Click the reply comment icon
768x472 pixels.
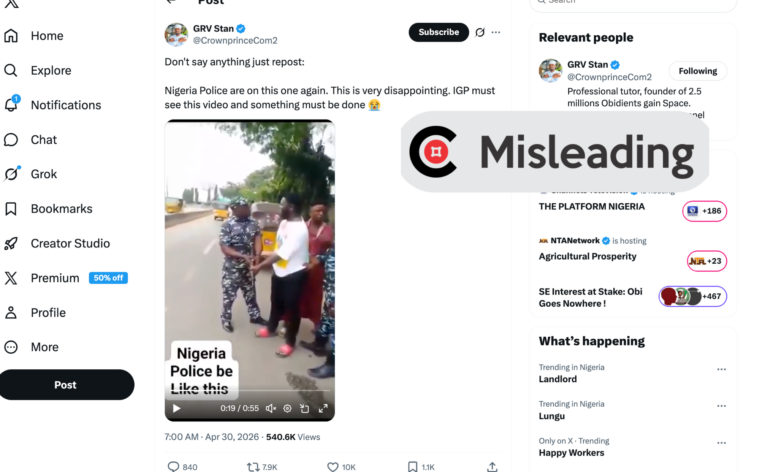pos(173,467)
